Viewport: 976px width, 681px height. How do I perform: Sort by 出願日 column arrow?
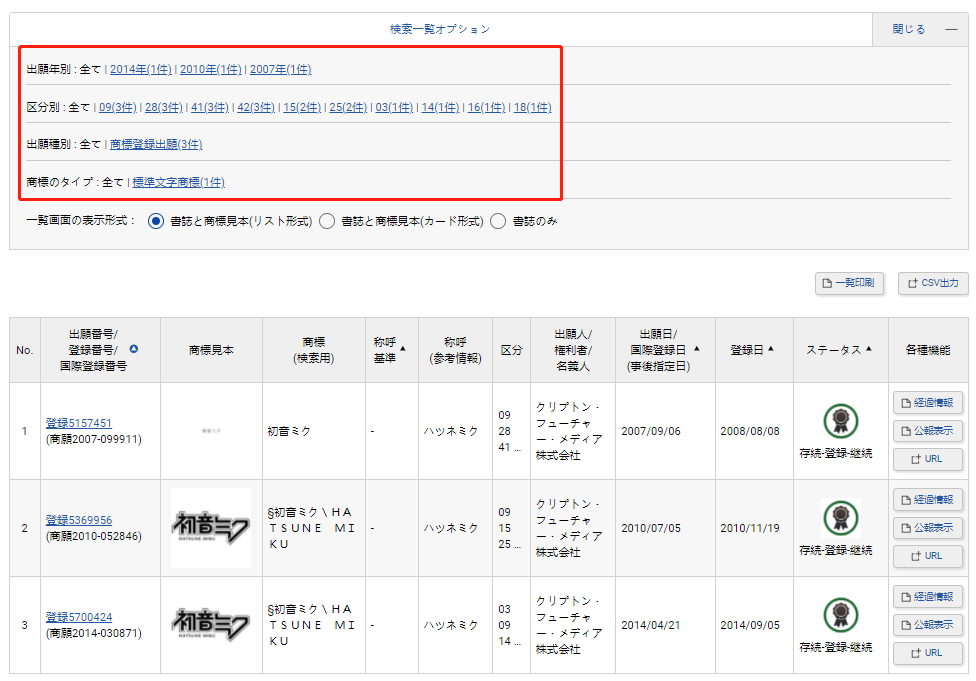696,349
